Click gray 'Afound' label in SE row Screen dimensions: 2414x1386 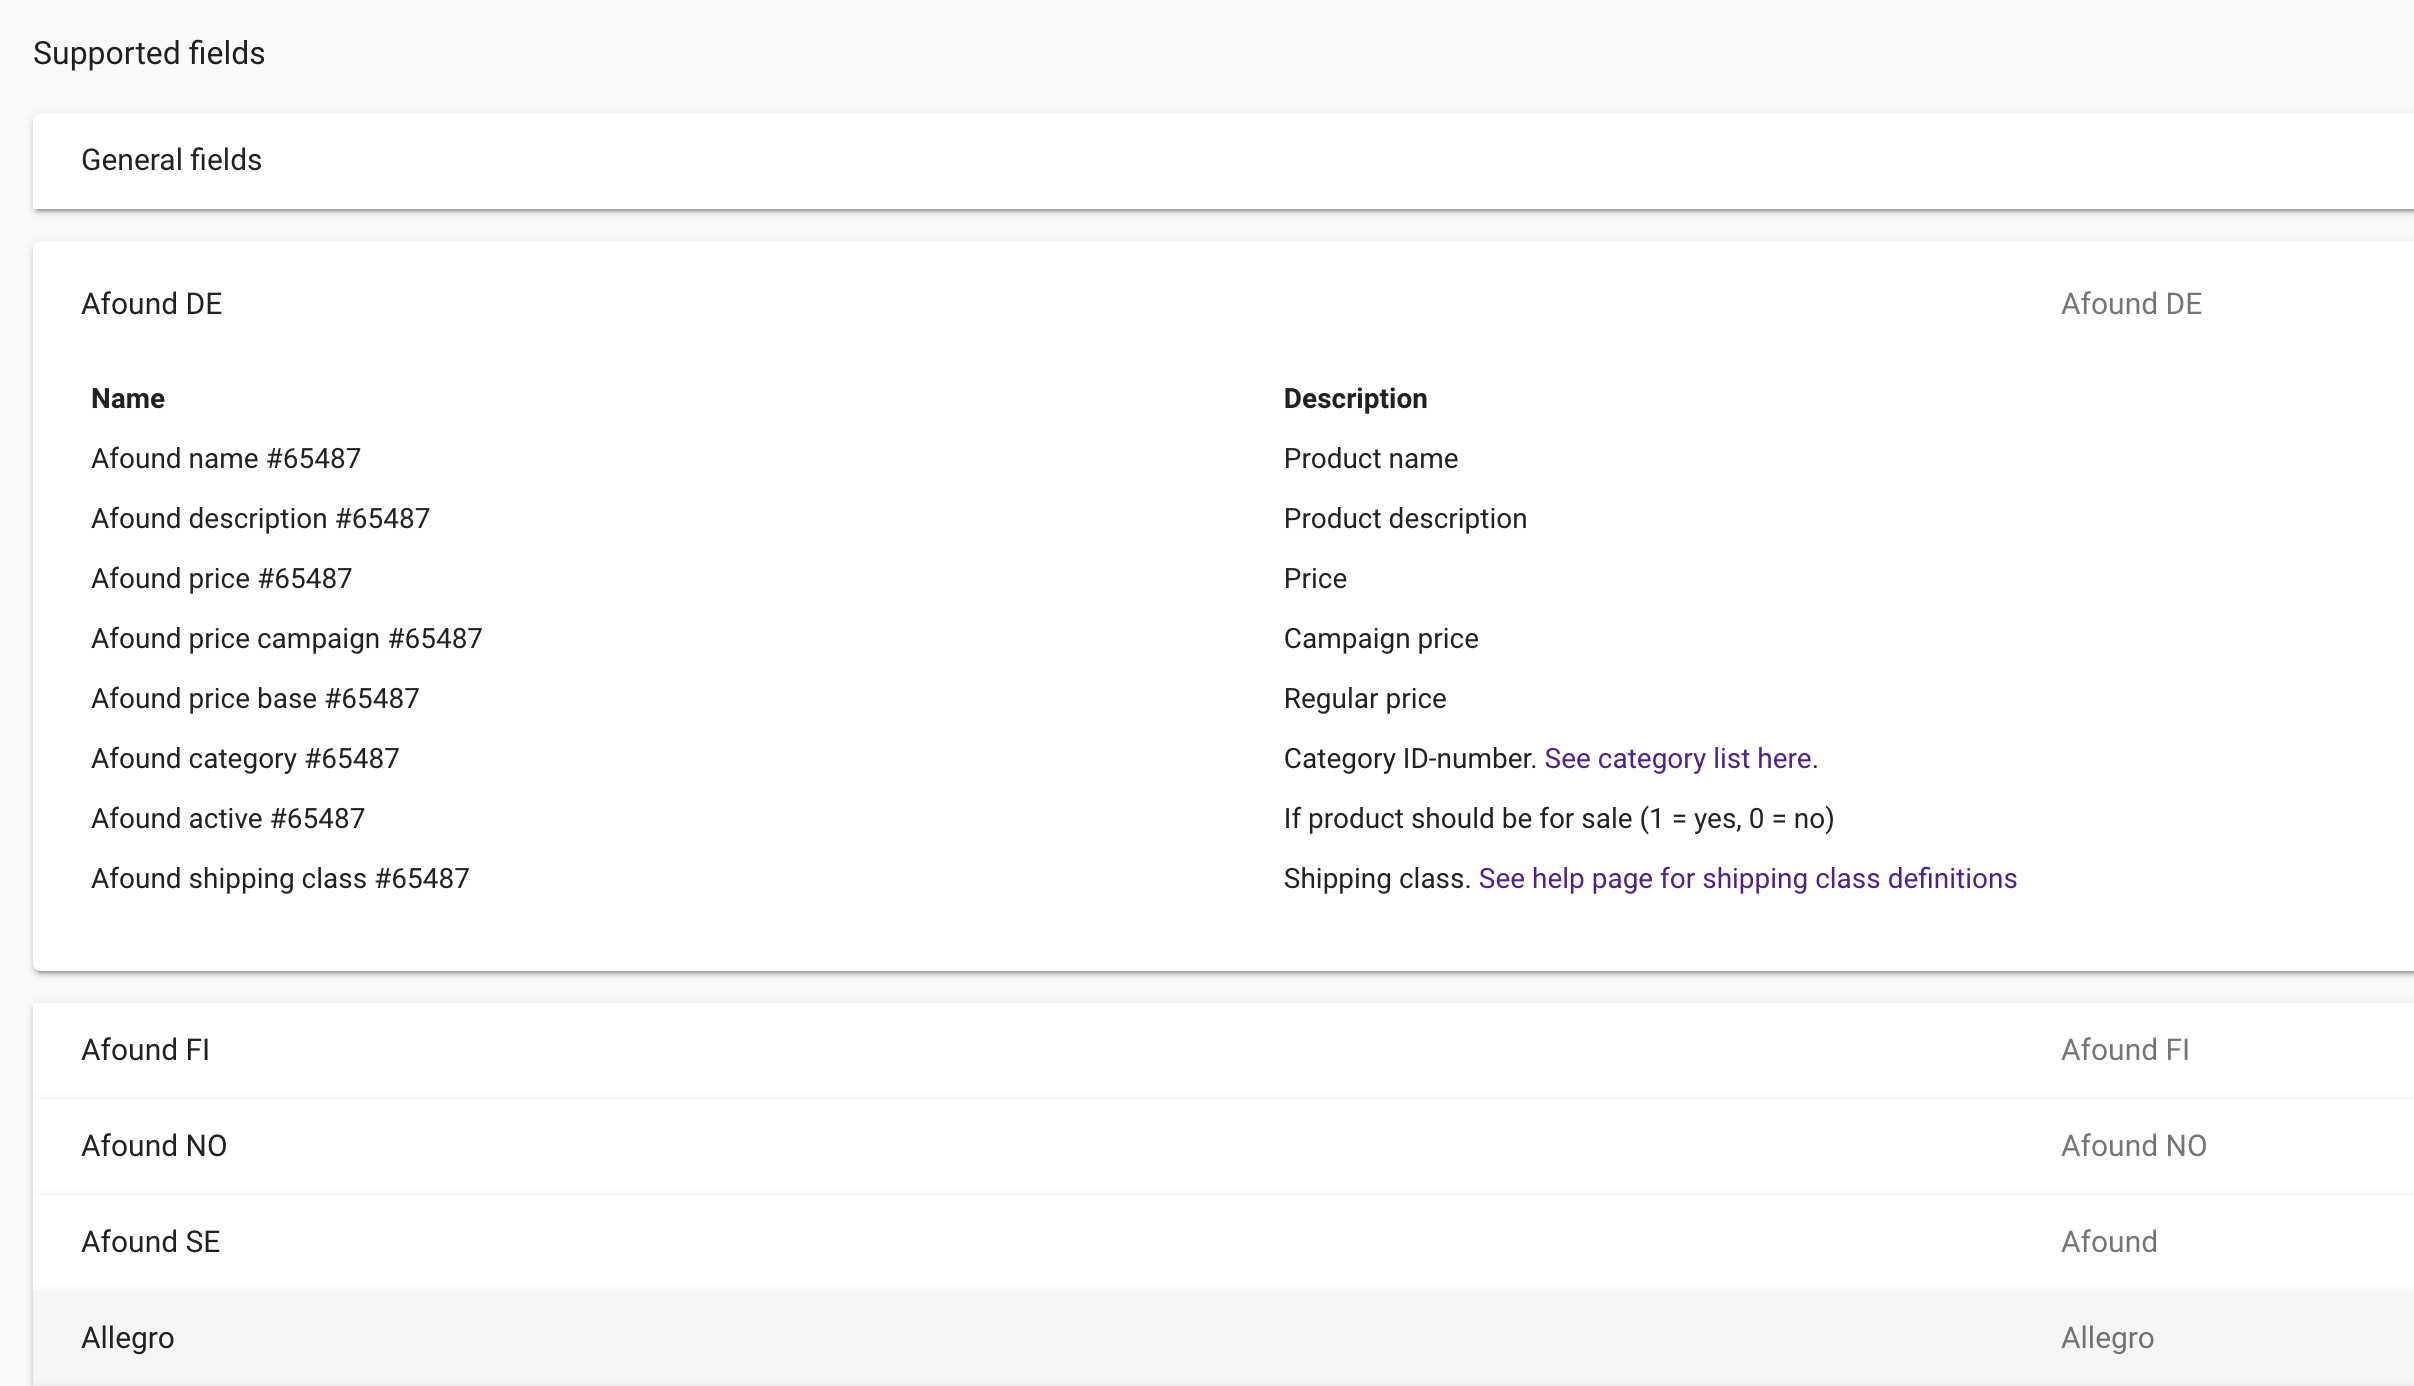(x=2109, y=1242)
